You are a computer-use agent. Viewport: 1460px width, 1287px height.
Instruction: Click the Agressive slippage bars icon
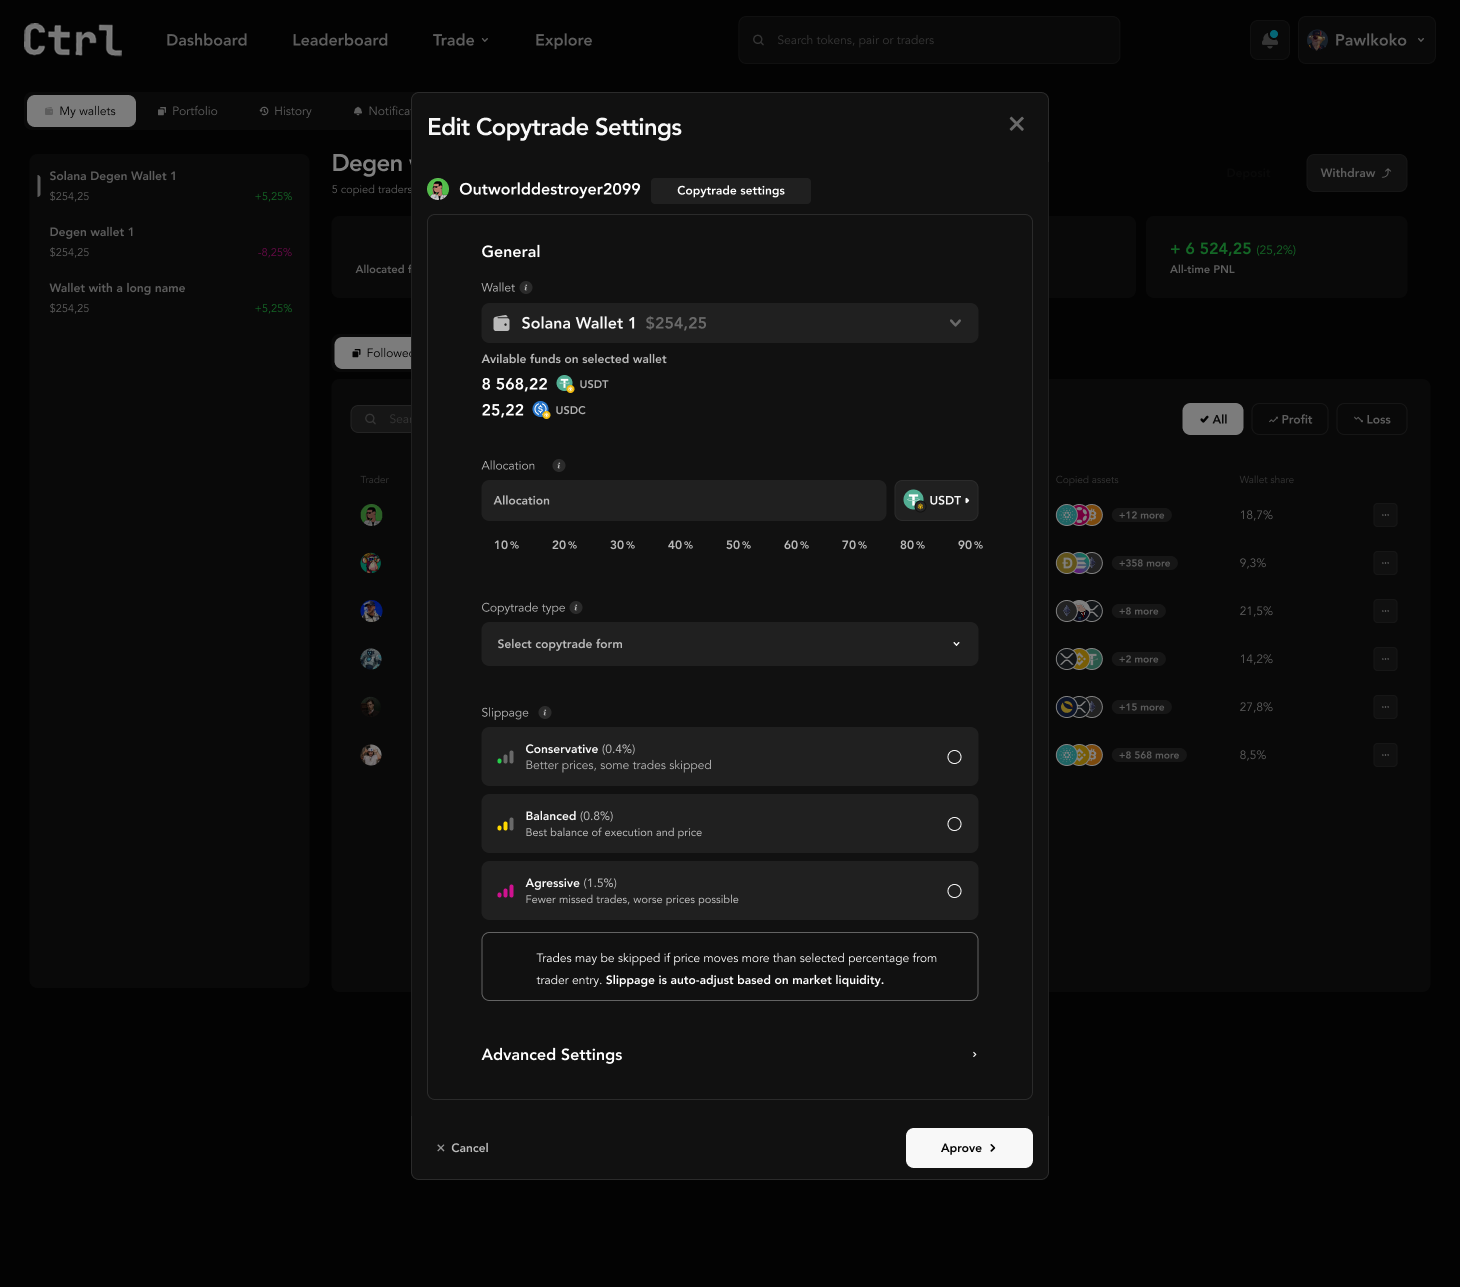[506, 891]
